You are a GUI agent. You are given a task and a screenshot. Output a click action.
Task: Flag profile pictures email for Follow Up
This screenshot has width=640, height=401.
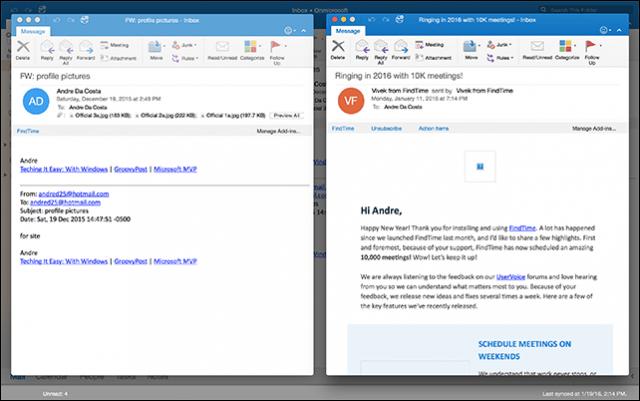tap(277, 52)
